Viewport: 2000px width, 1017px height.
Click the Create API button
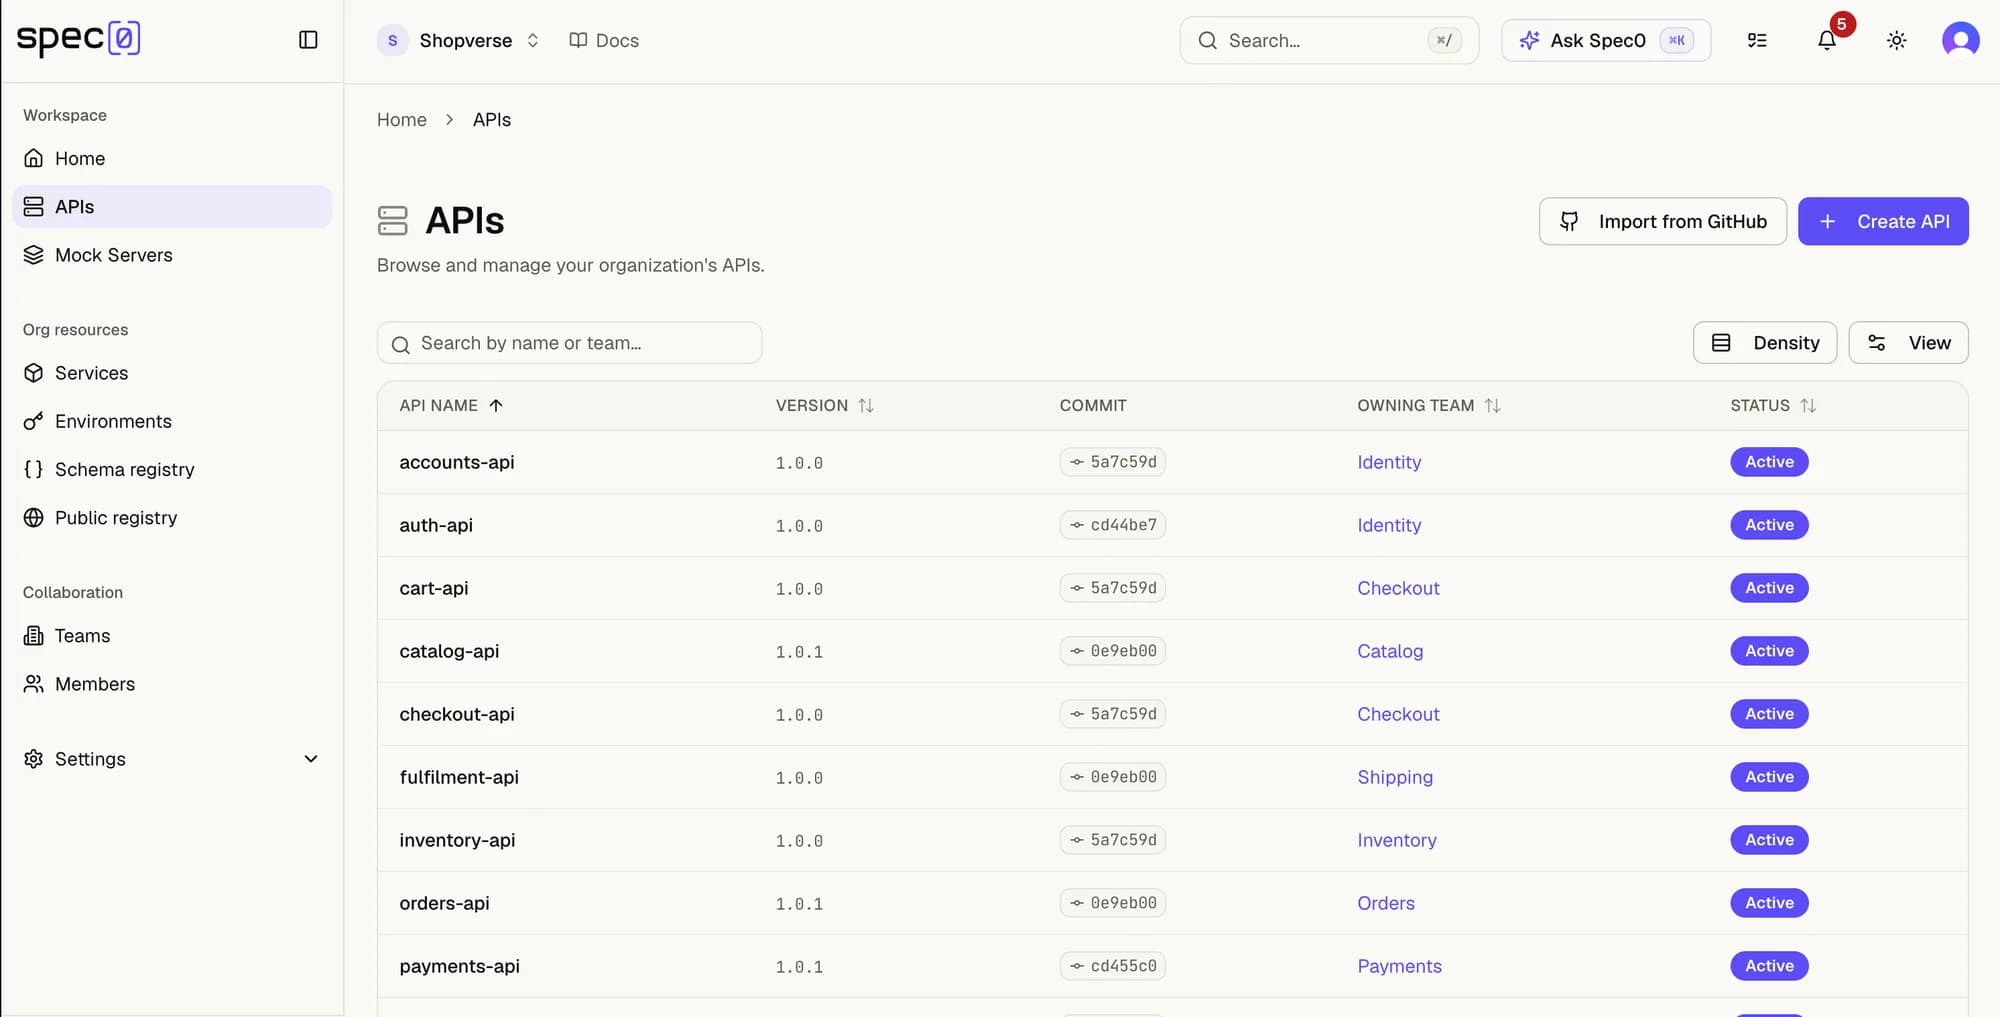click(1883, 221)
